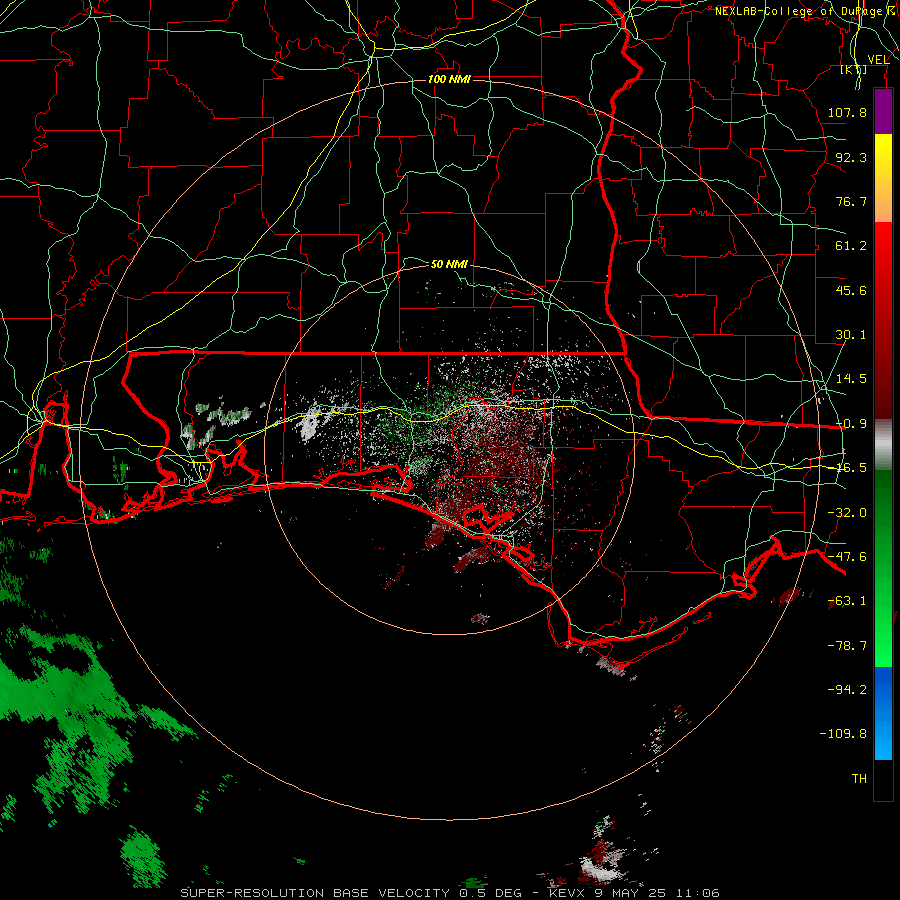Click the -63.1 scale value
This screenshot has width=900, height=900.
(x=847, y=601)
